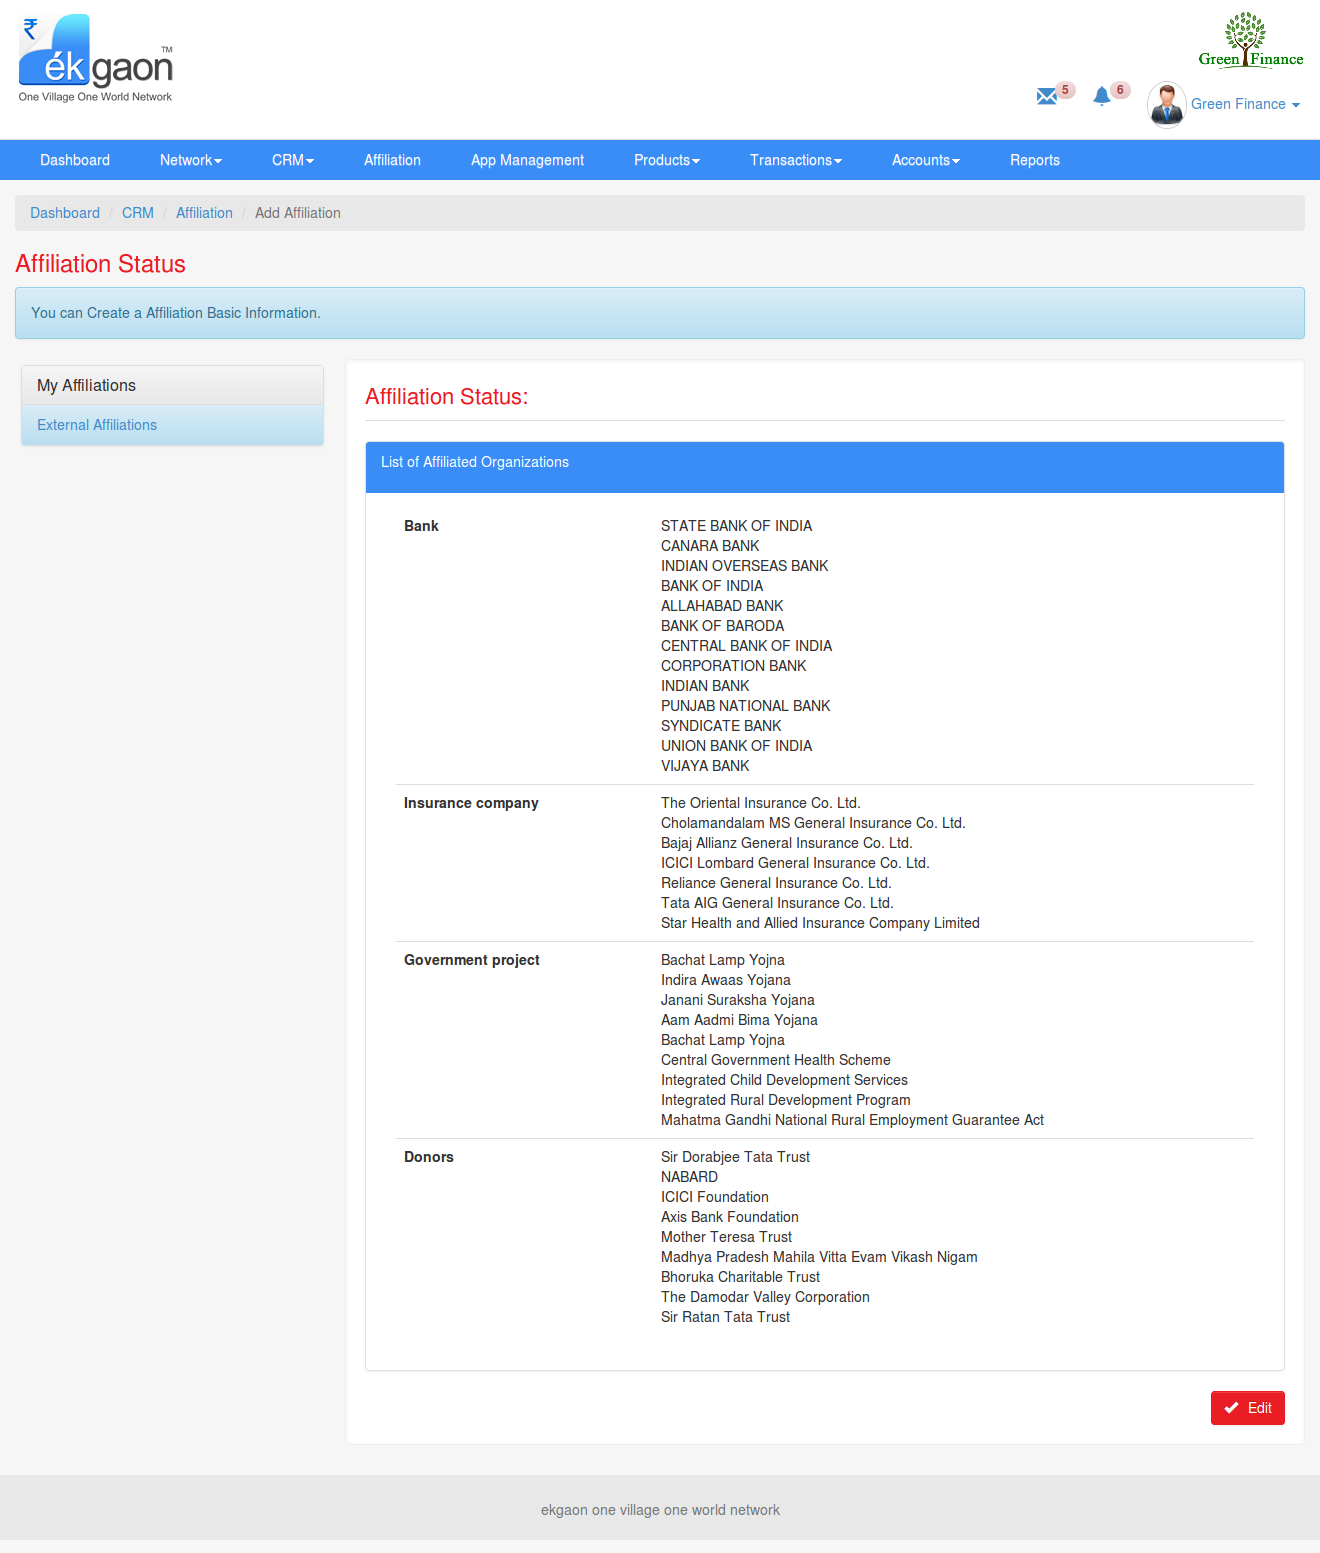Viewport: 1320px width, 1553px height.
Task: Go to CRM breadcrumb link
Action: coord(138,213)
